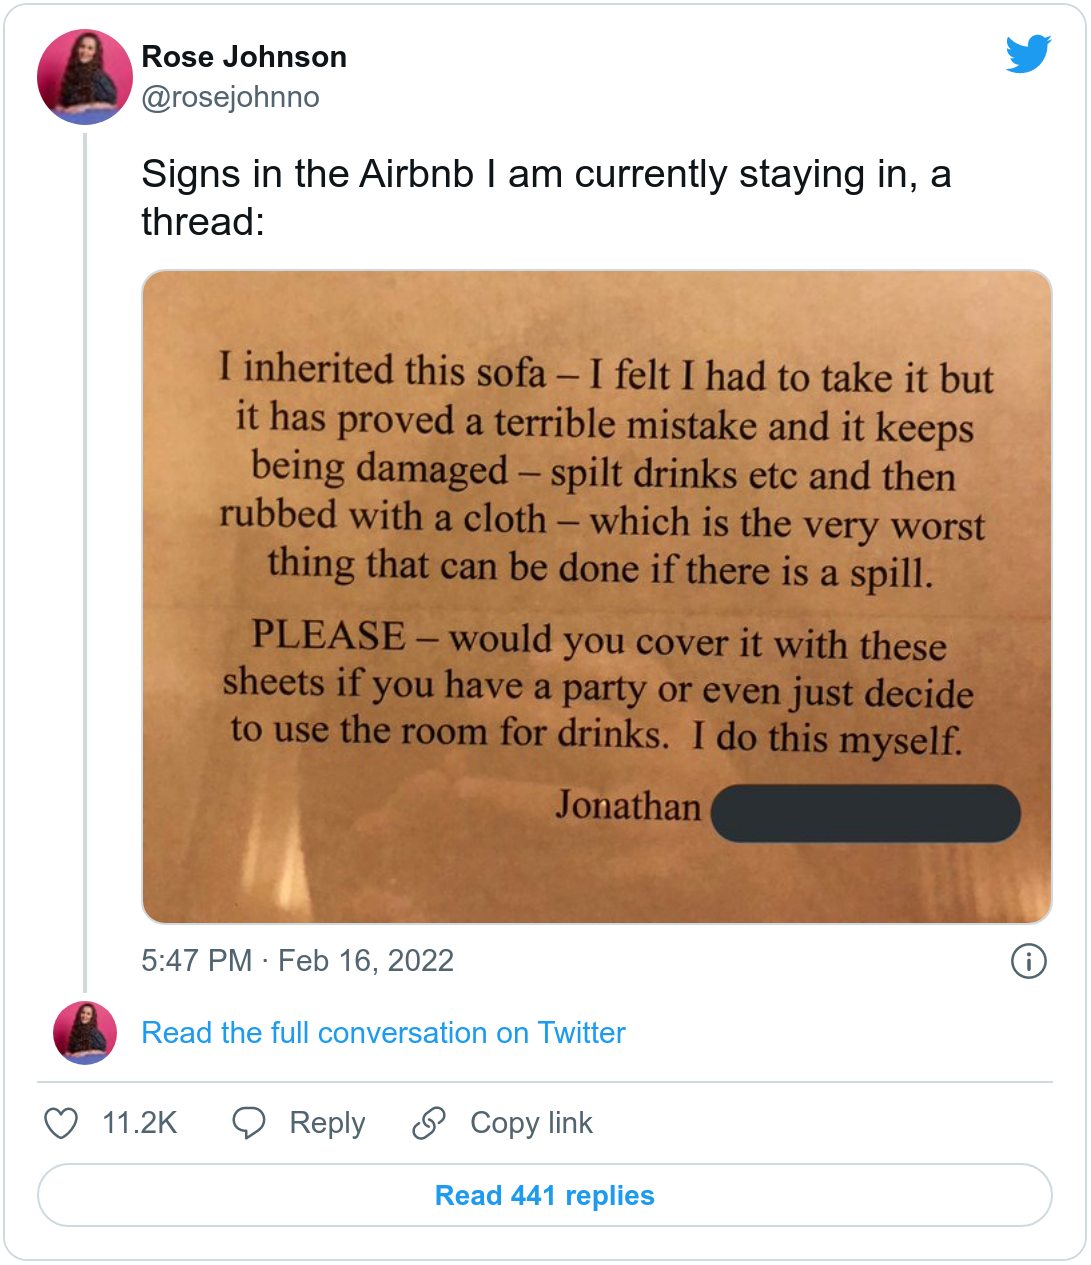Like the tweet with the heart icon
1091x1265 pixels.
coord(61,1123)
